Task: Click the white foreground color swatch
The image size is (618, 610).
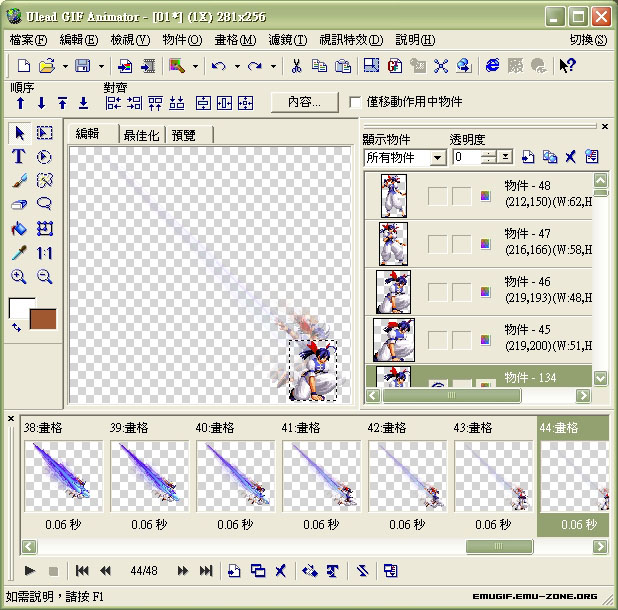Action: (19, 308)
